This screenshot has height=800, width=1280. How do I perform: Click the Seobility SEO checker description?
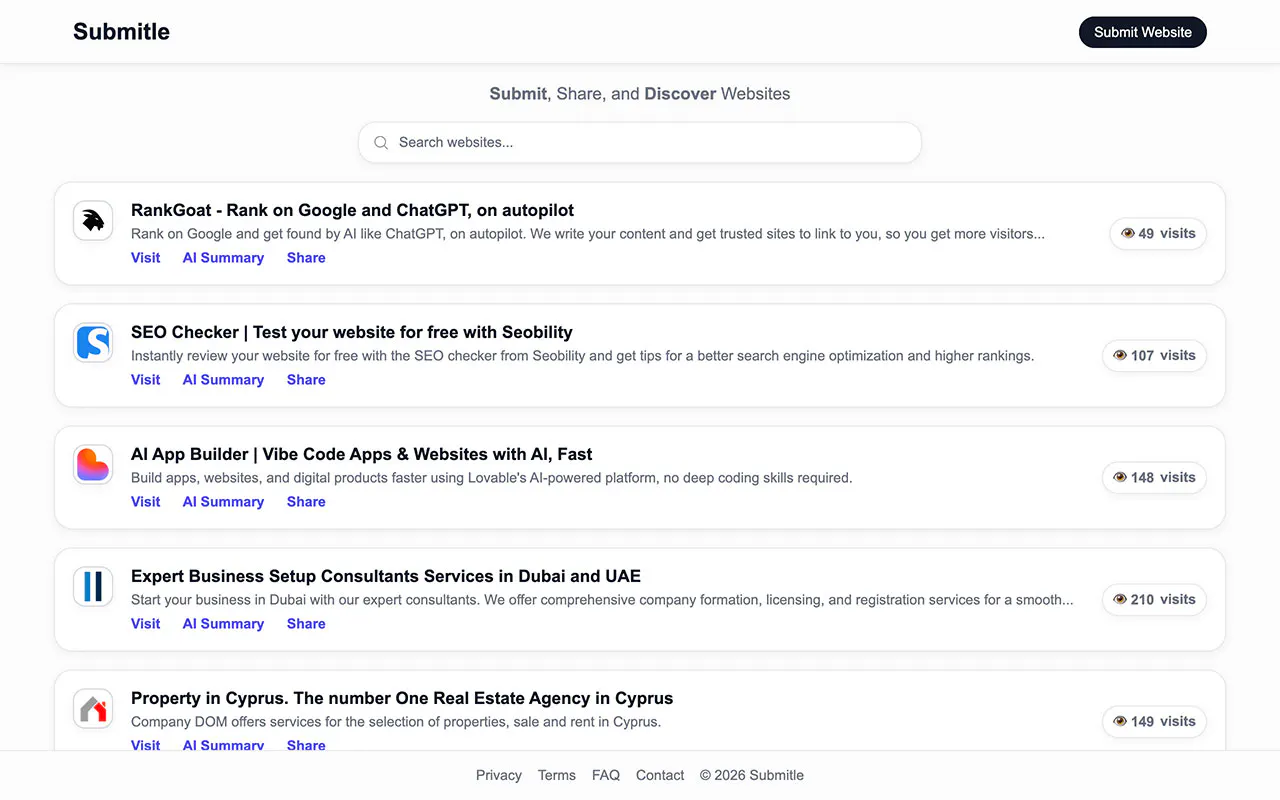pyautogui.click(x=582, y=356)
